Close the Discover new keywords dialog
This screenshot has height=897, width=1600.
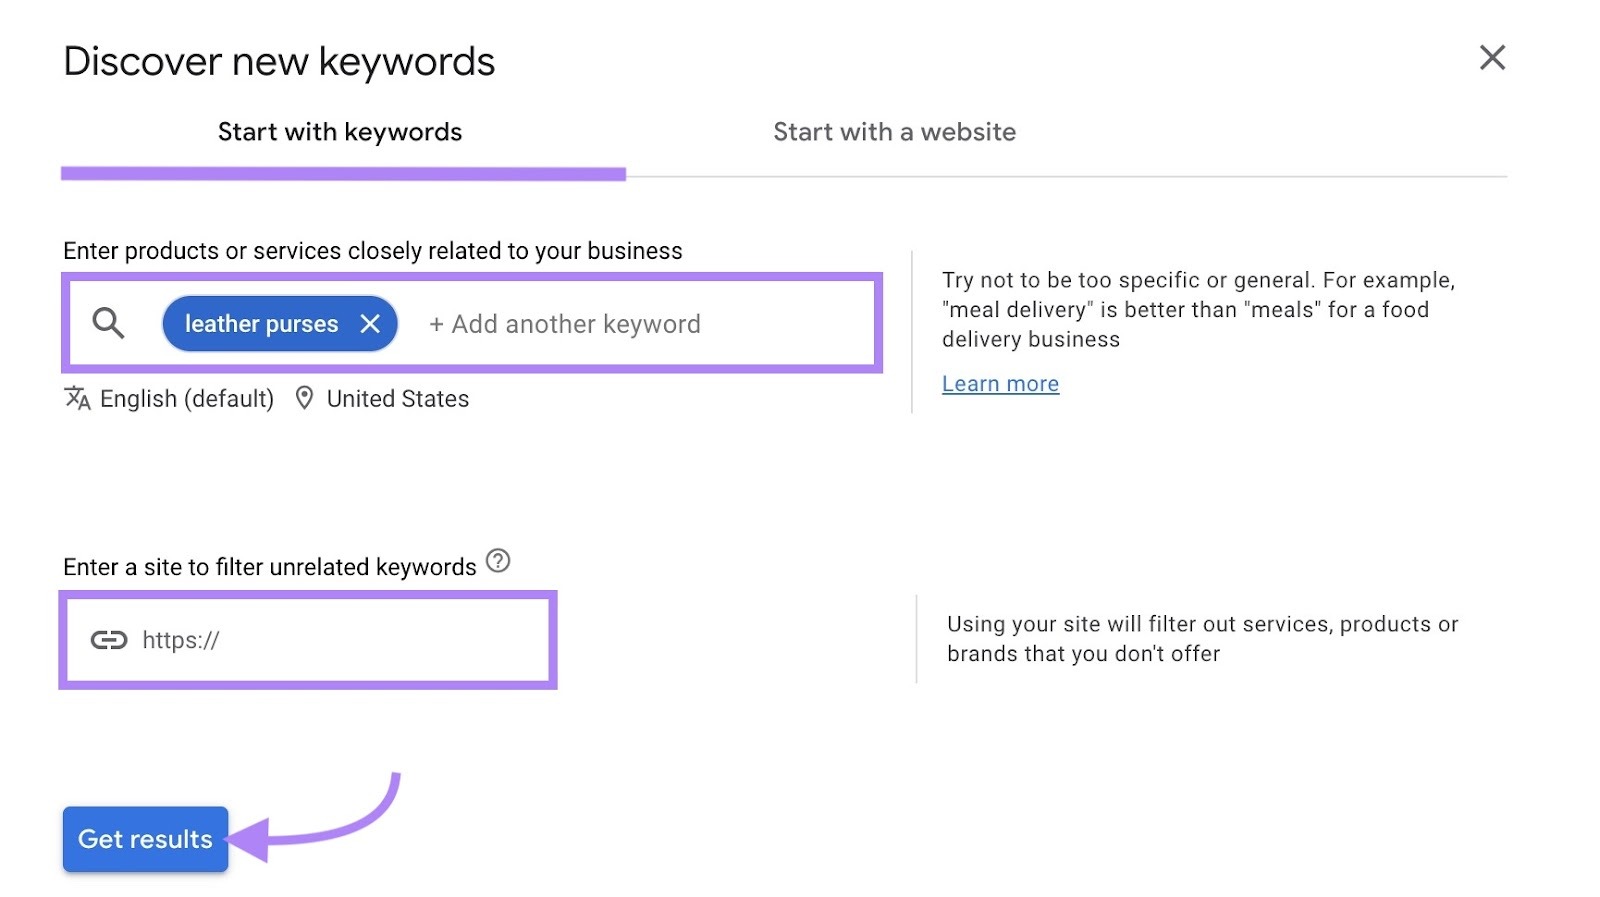tap(1491, 58)
